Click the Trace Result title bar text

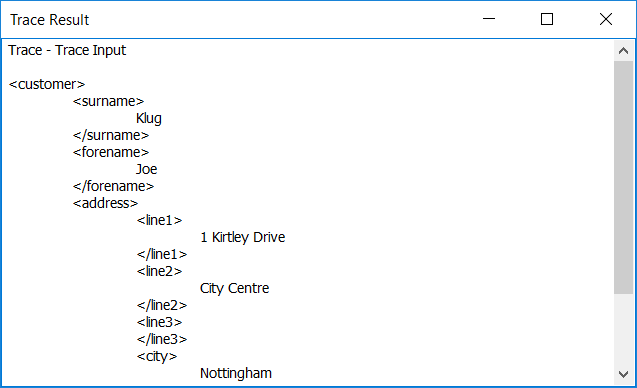(x=50, y=20)
